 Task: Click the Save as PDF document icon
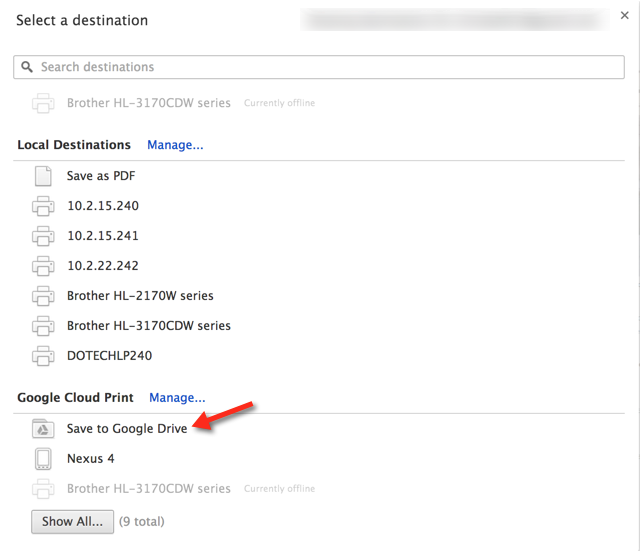(43, 176)
